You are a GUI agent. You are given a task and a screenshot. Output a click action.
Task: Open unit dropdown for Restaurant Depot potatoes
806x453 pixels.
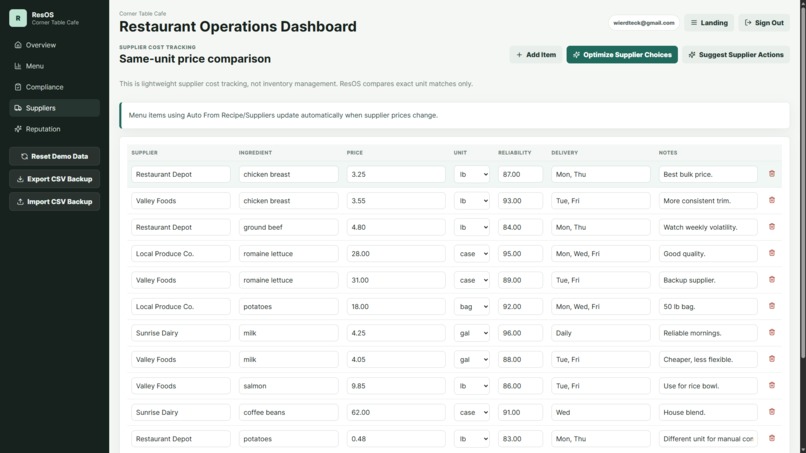tap(472, 439)
